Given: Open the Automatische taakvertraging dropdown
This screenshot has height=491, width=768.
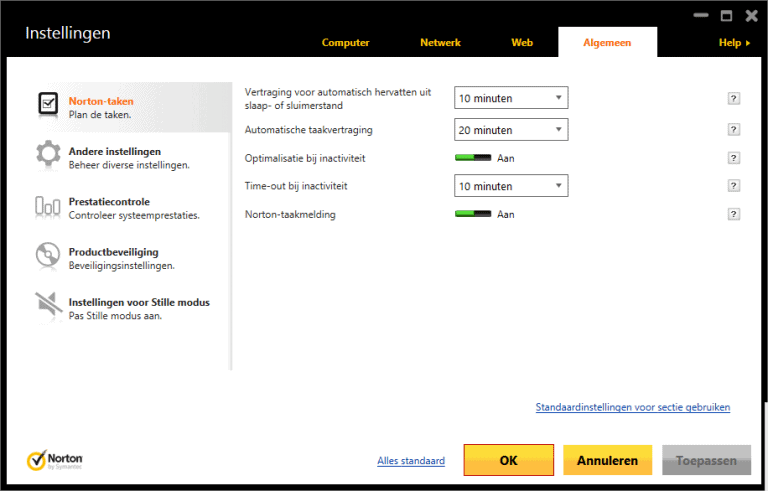Looking at the screenshot, I should point(511,130).
